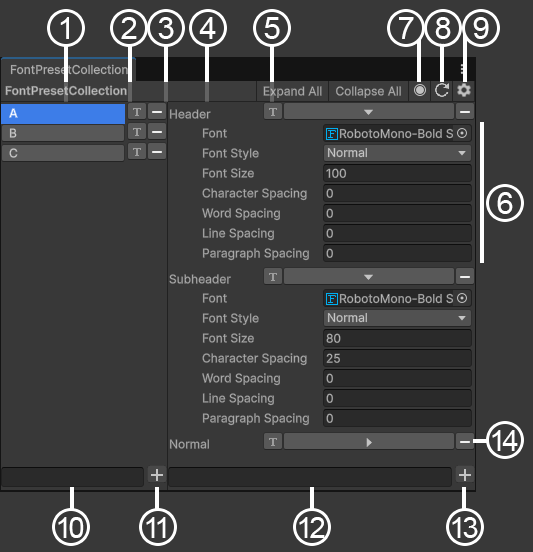533x552 pixels.
Task: Click the Header Line Spacing field
Action: [x=397, y=233]
